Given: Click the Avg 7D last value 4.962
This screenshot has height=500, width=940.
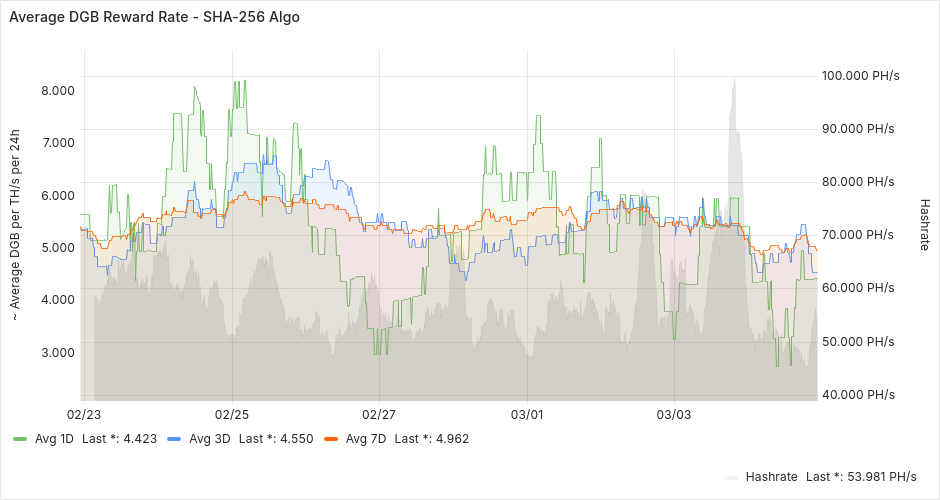Looking at the screenshot, I should (x=449, y=438).
